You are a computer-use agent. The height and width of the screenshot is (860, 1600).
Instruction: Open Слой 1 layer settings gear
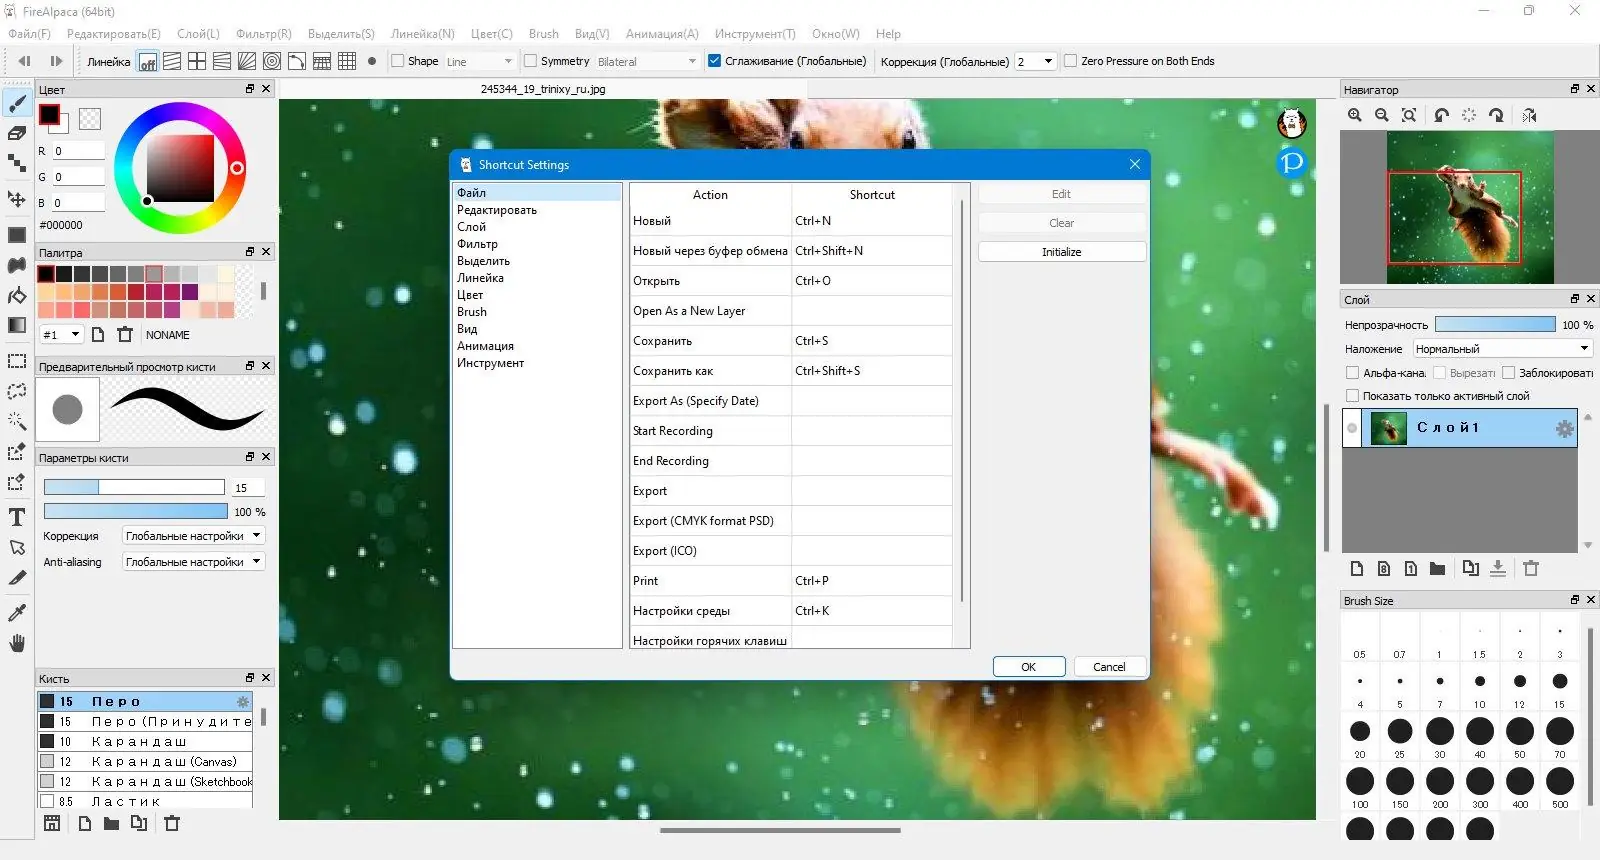(1565, 429)
